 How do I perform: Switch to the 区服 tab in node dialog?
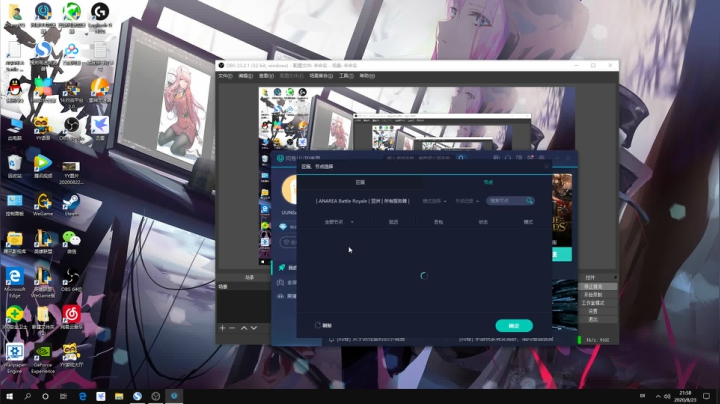tap(360, 182)
